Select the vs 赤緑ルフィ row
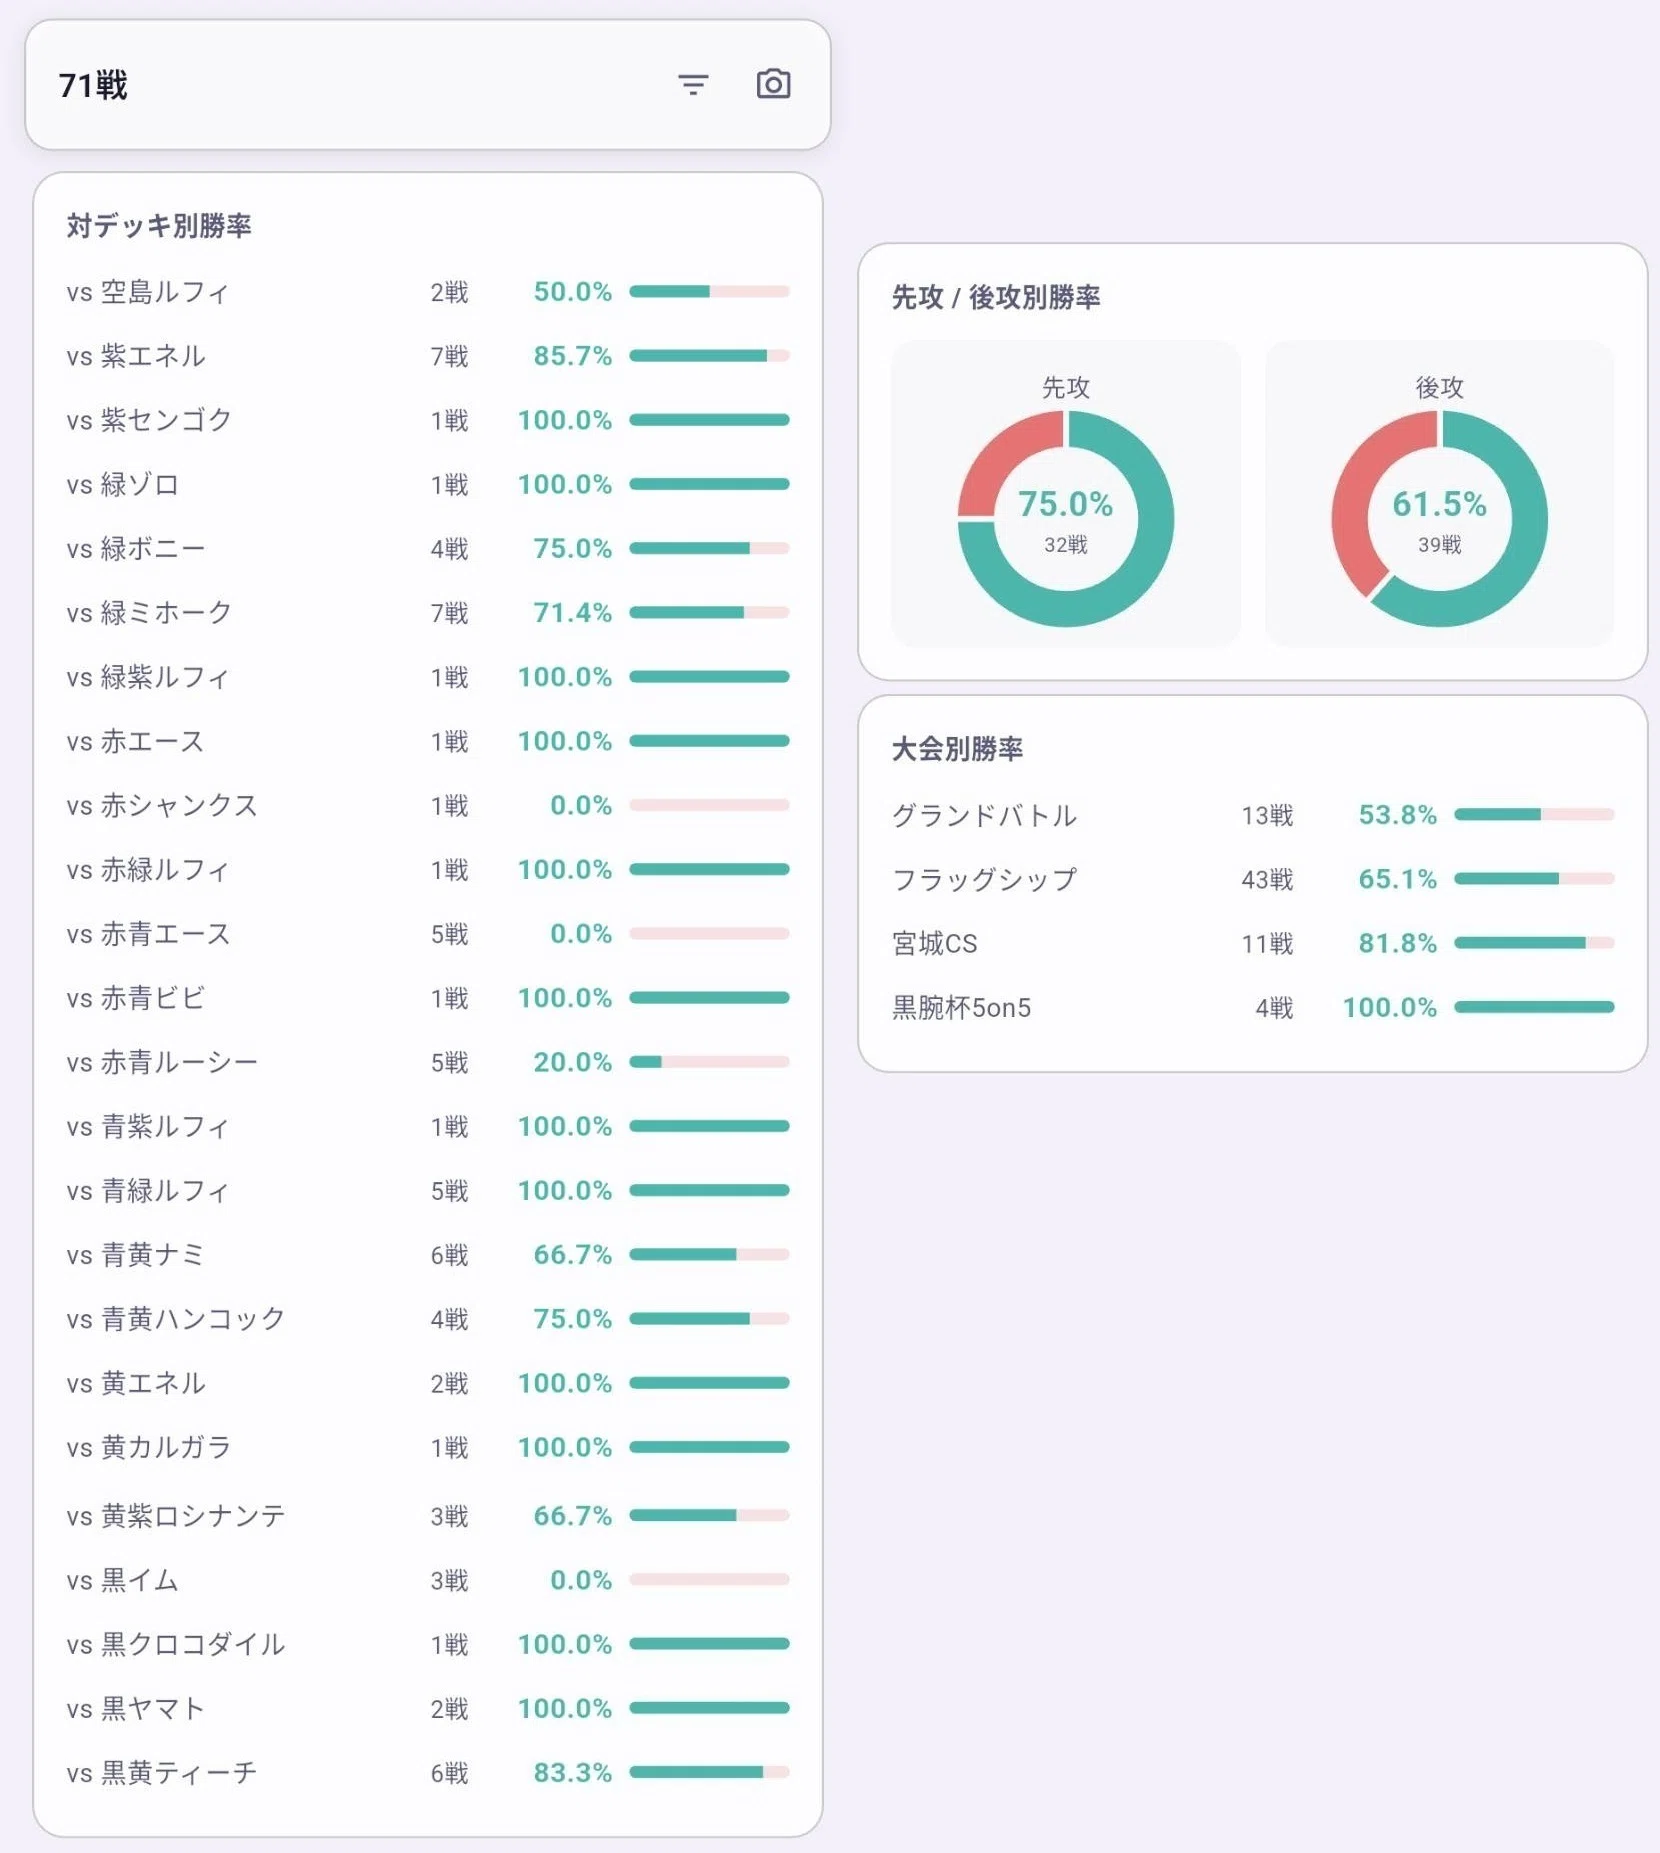 click(428, 869)
